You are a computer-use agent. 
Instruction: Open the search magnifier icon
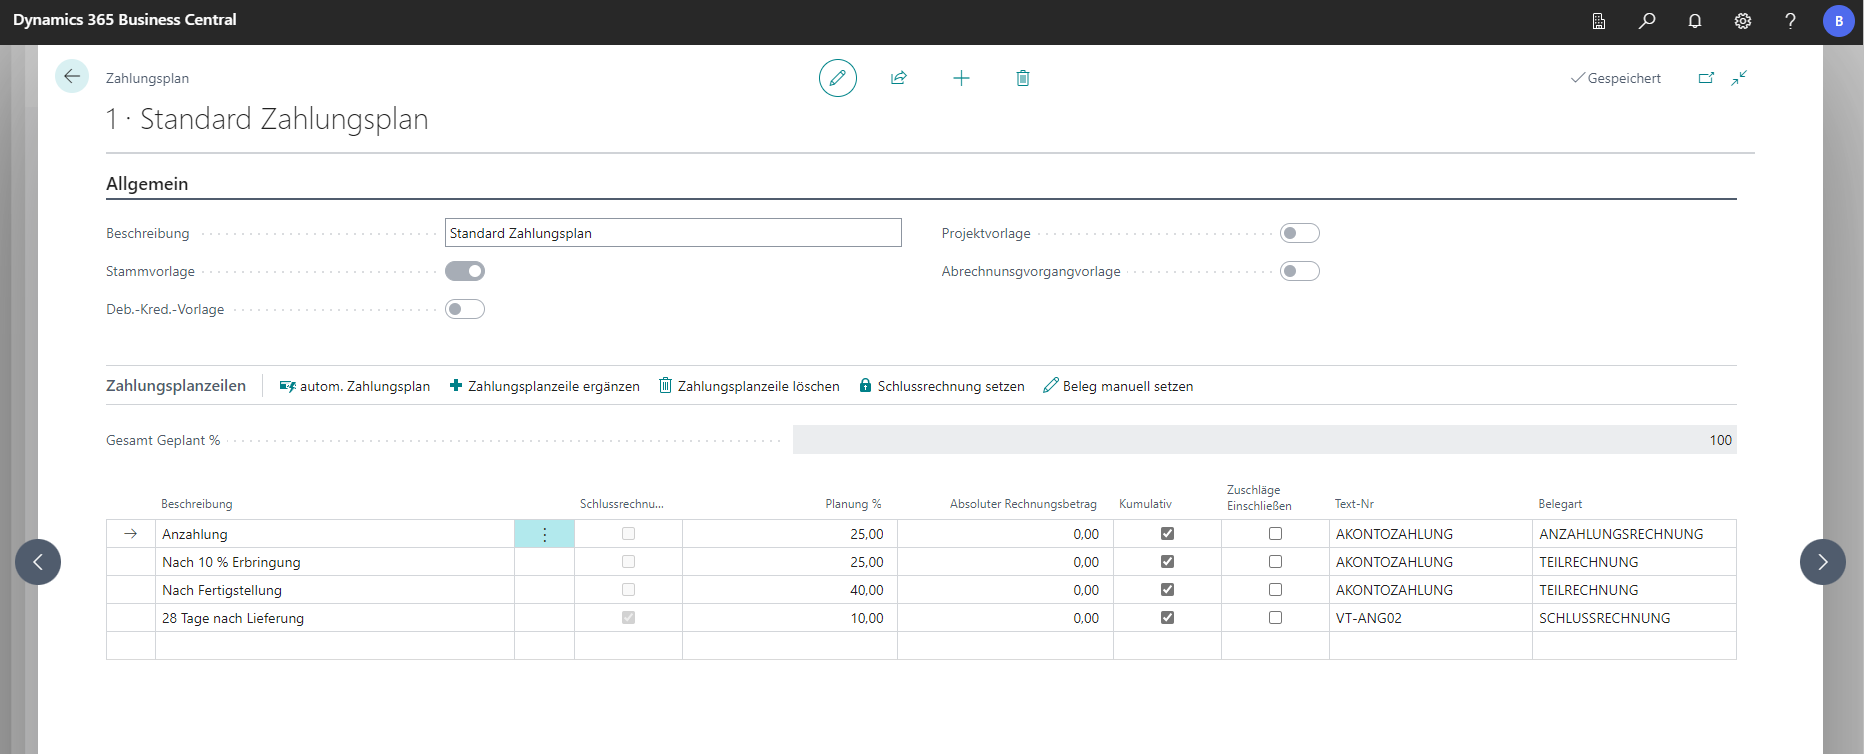tap(1646, 21)
